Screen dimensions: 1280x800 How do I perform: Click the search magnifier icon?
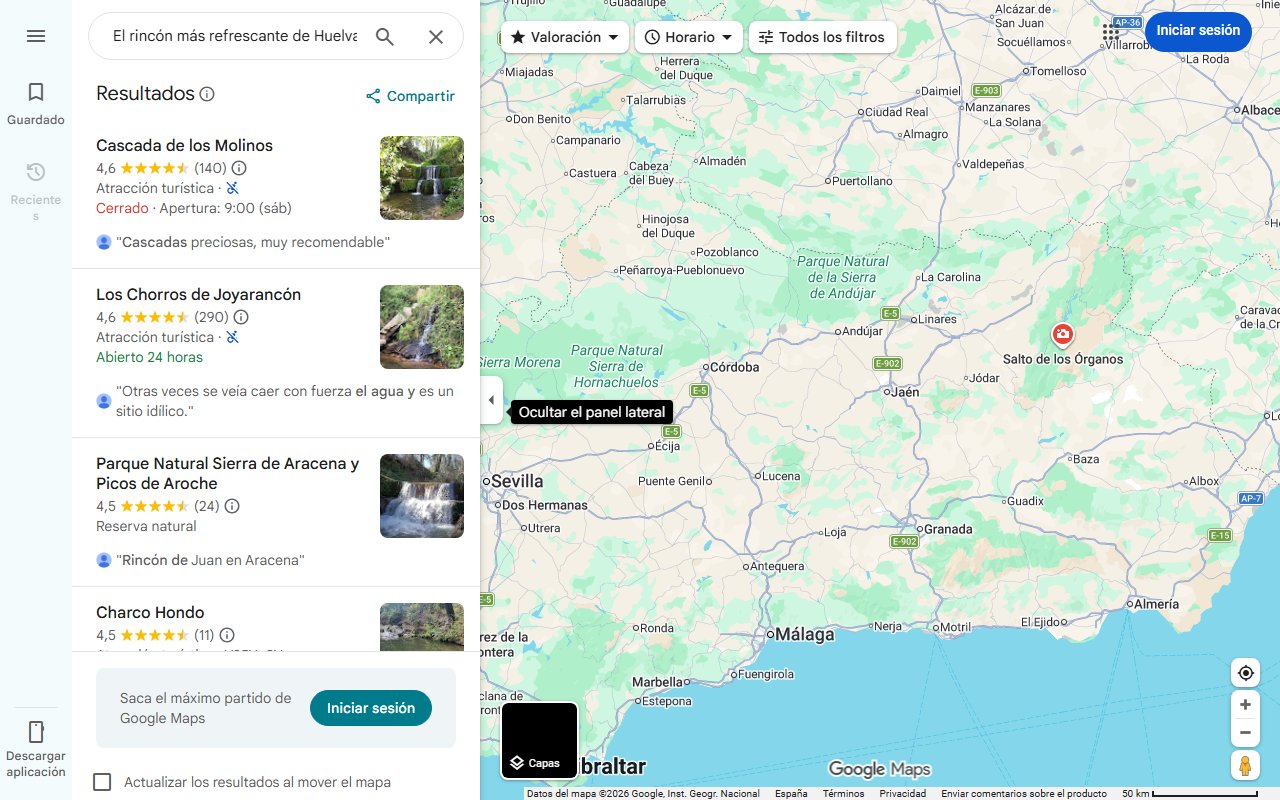pyautogui.click(x=385, y=36)
